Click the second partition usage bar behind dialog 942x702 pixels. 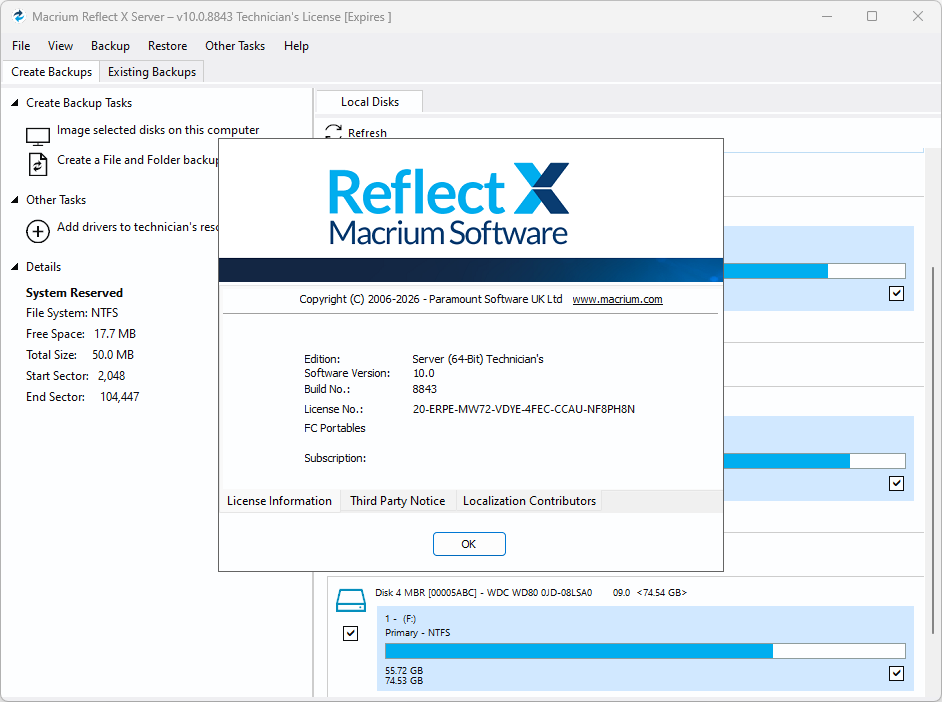(x=814, y=461)
